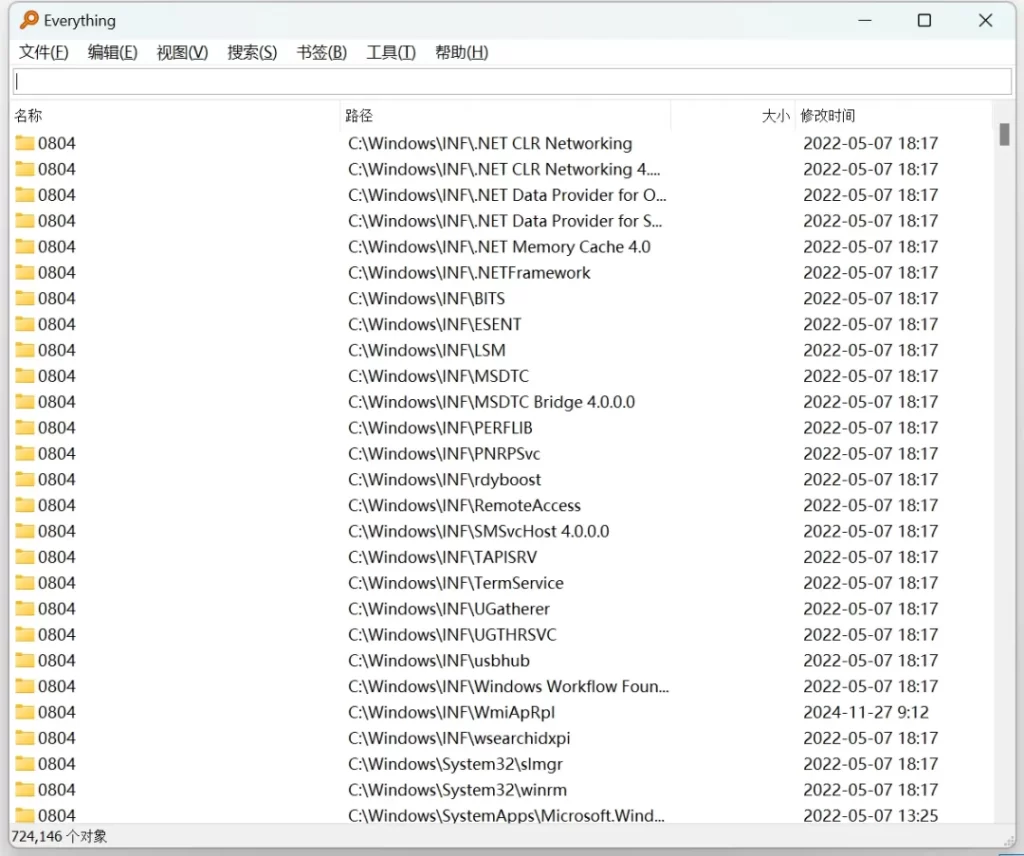Viewport: 1024px width, 856px height.
Task: Click path C:\Windows\INF\.NET Memory Cache 4.0
Action: 499,247
